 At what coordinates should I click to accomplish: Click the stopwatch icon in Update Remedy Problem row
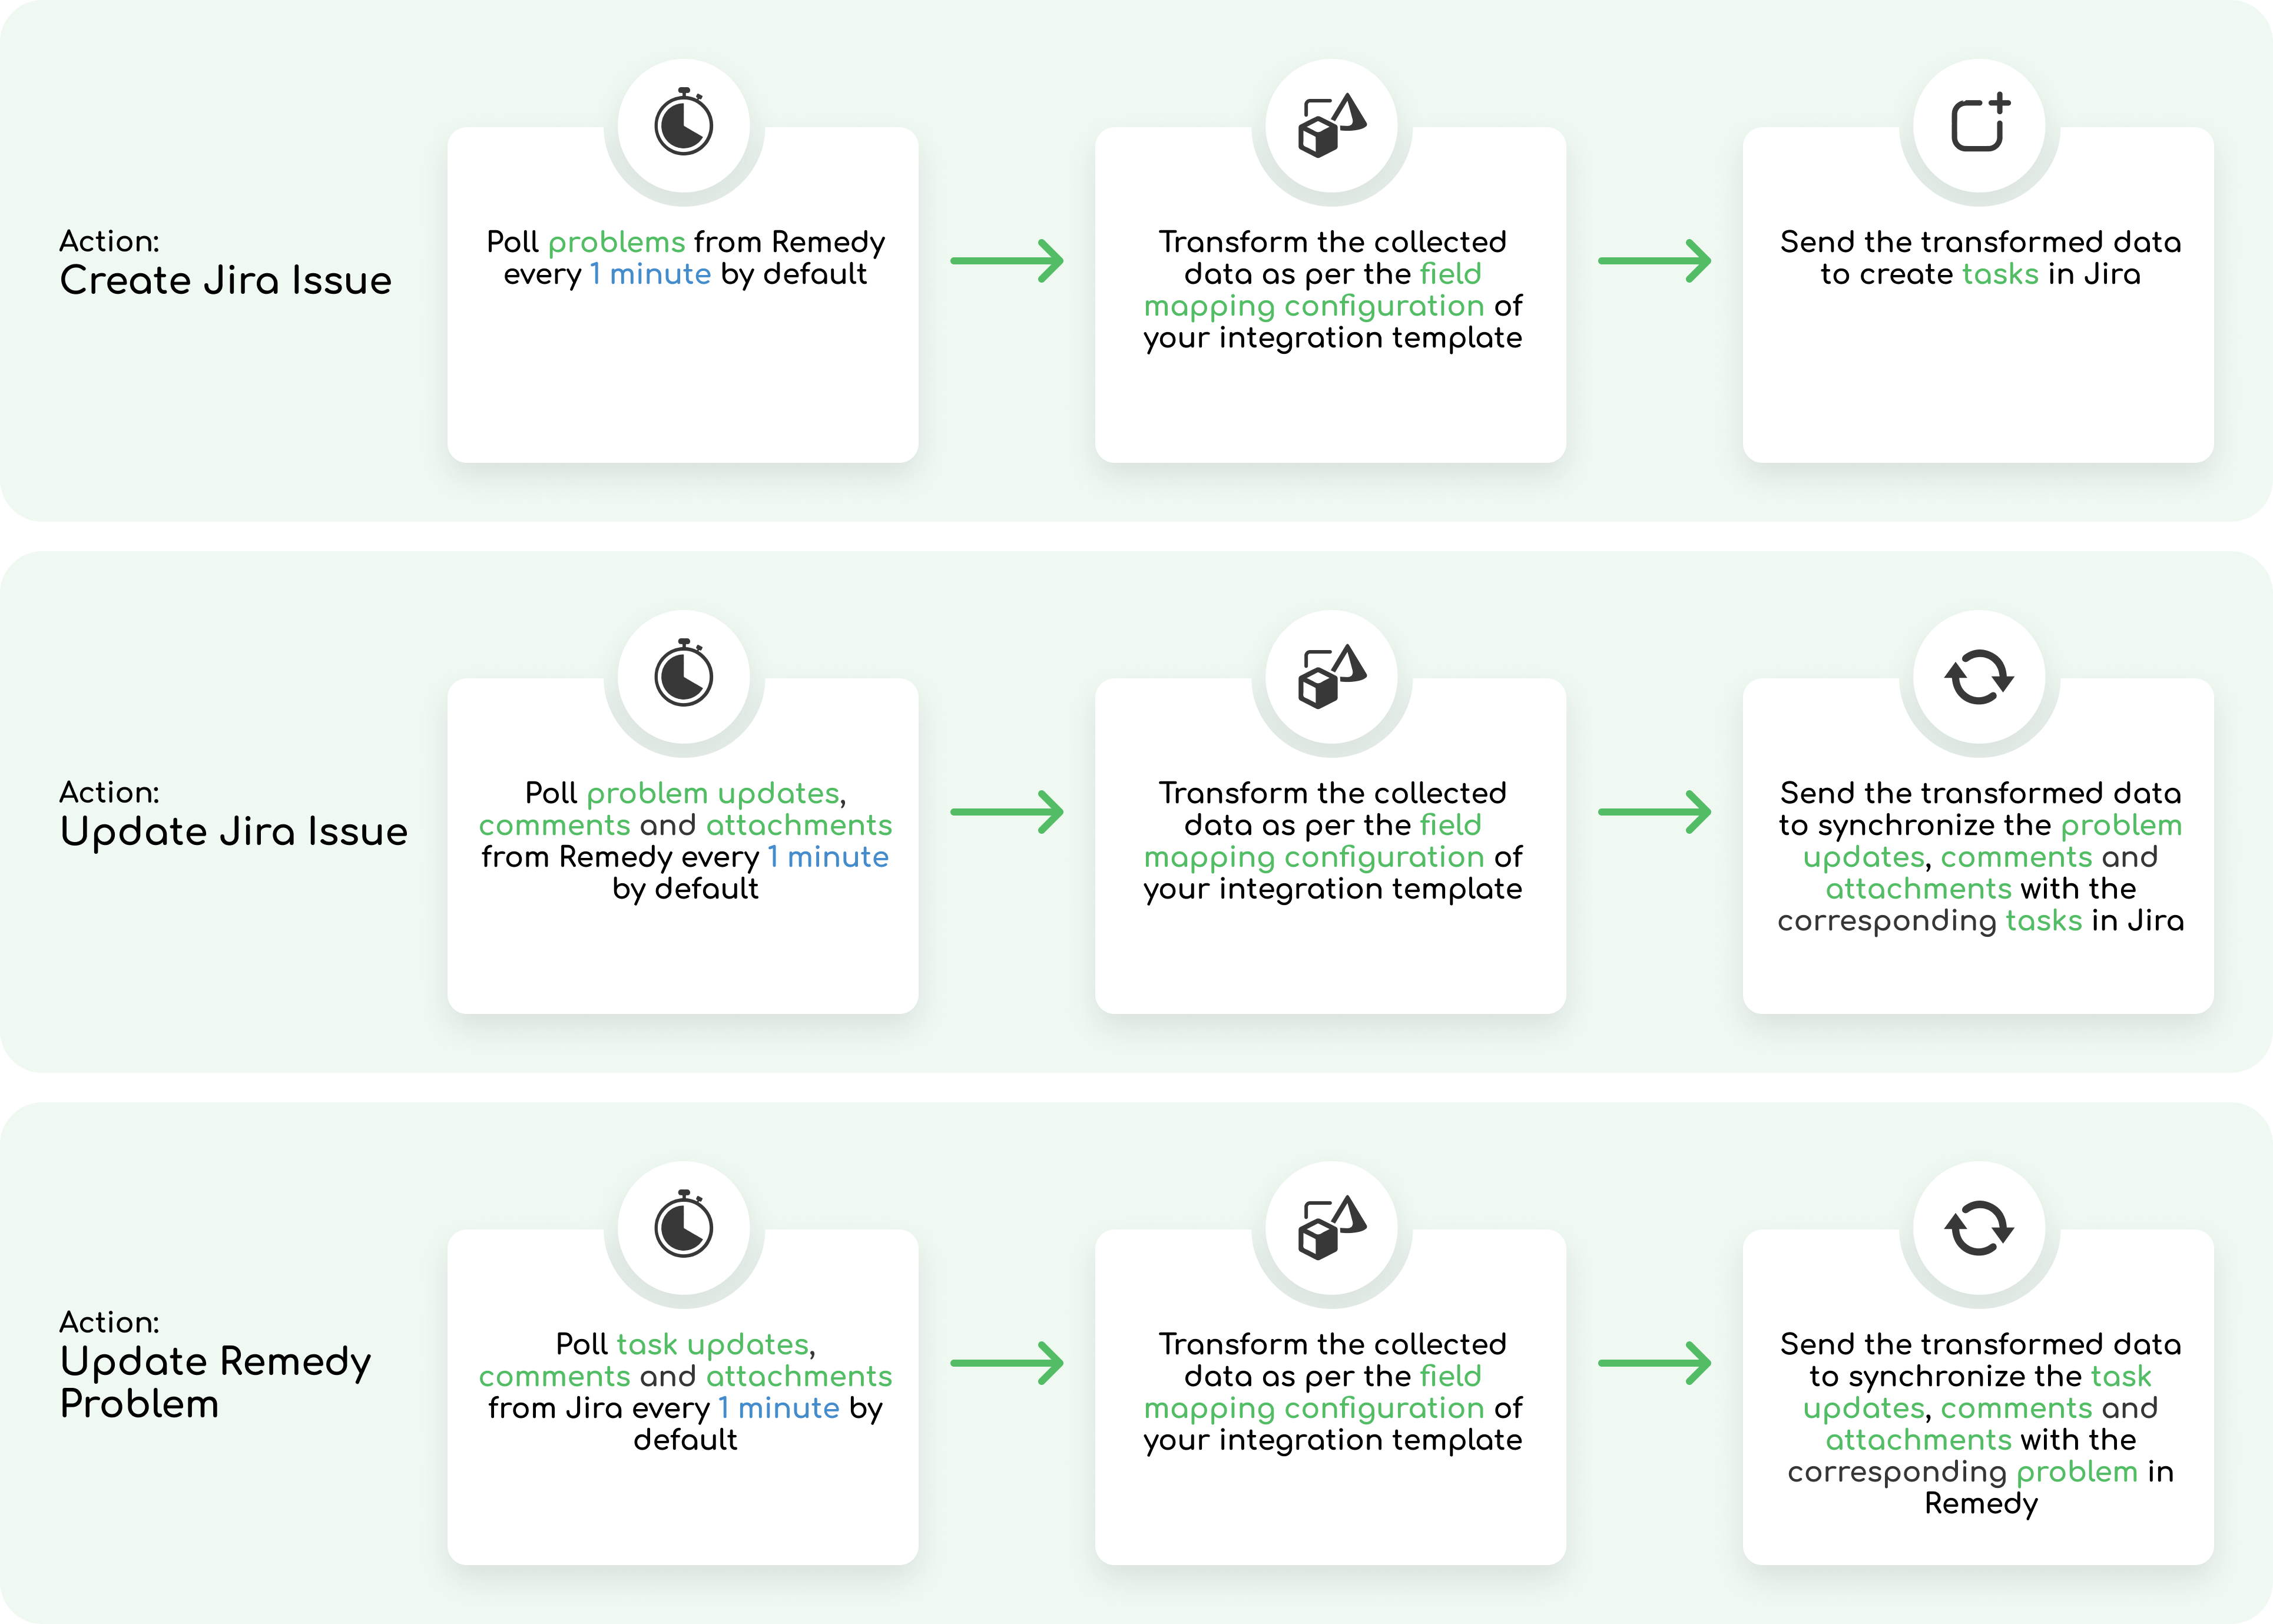tap(683, 1227)
